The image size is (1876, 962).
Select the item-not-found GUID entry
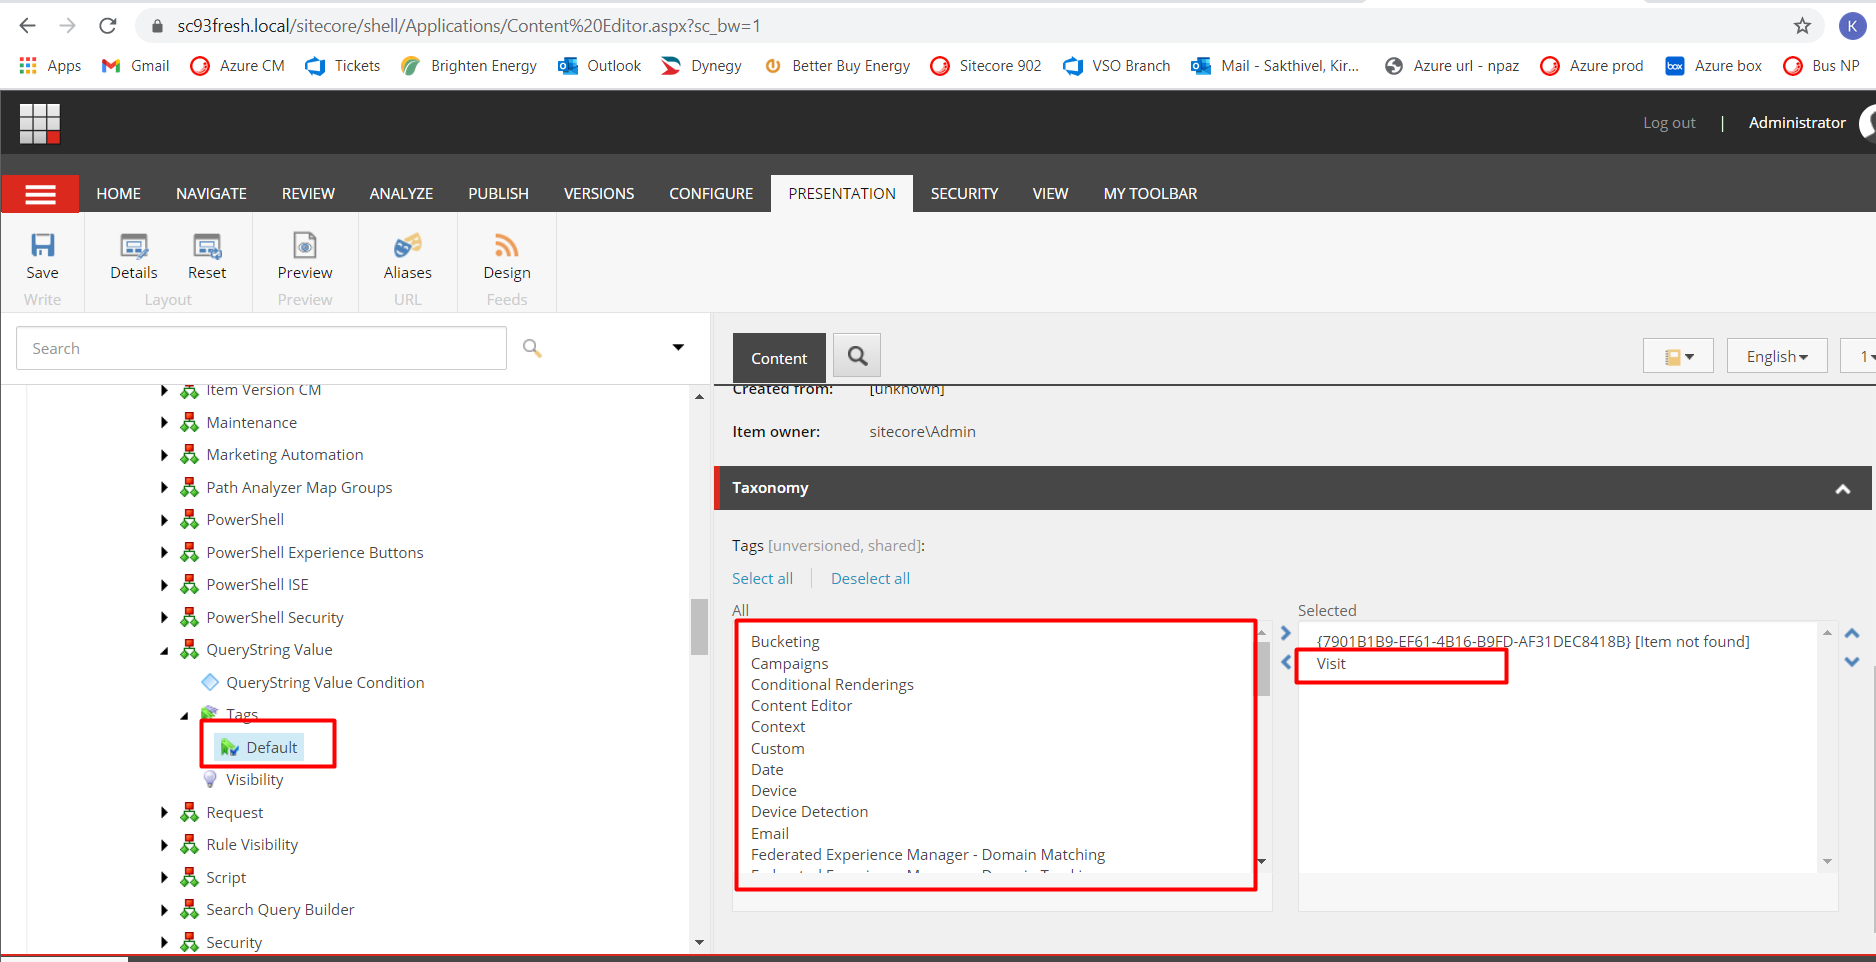tap(1533, 642)
